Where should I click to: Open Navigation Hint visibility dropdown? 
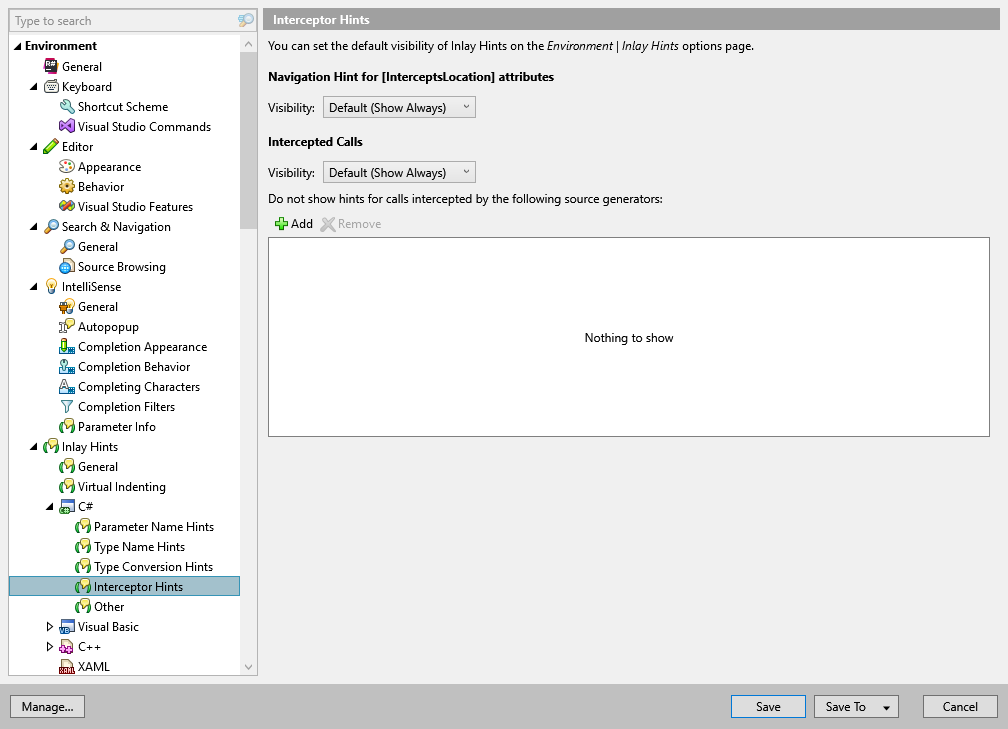coord(399,107)
